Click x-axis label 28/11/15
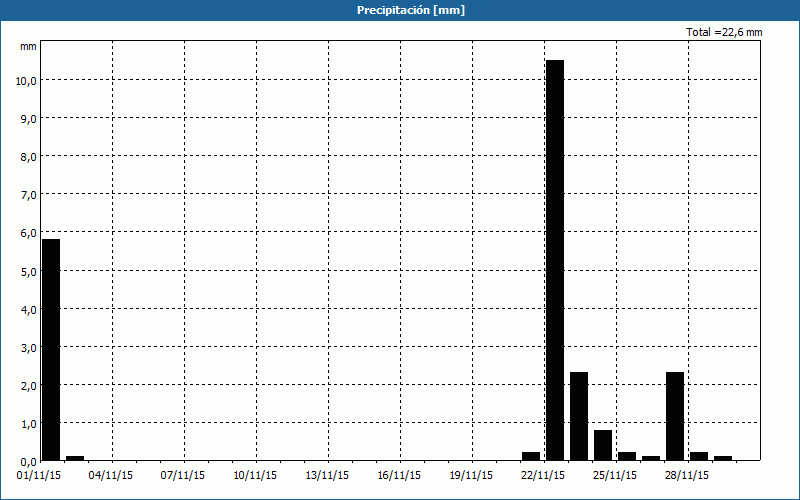This screenshot has width=800, height=500. pyautogui.click(x=687, y=476)
